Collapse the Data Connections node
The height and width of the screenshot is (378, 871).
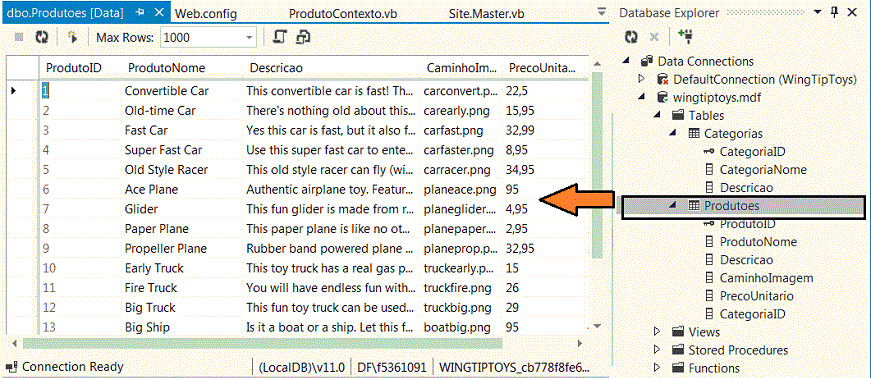(x=627, y=61)
